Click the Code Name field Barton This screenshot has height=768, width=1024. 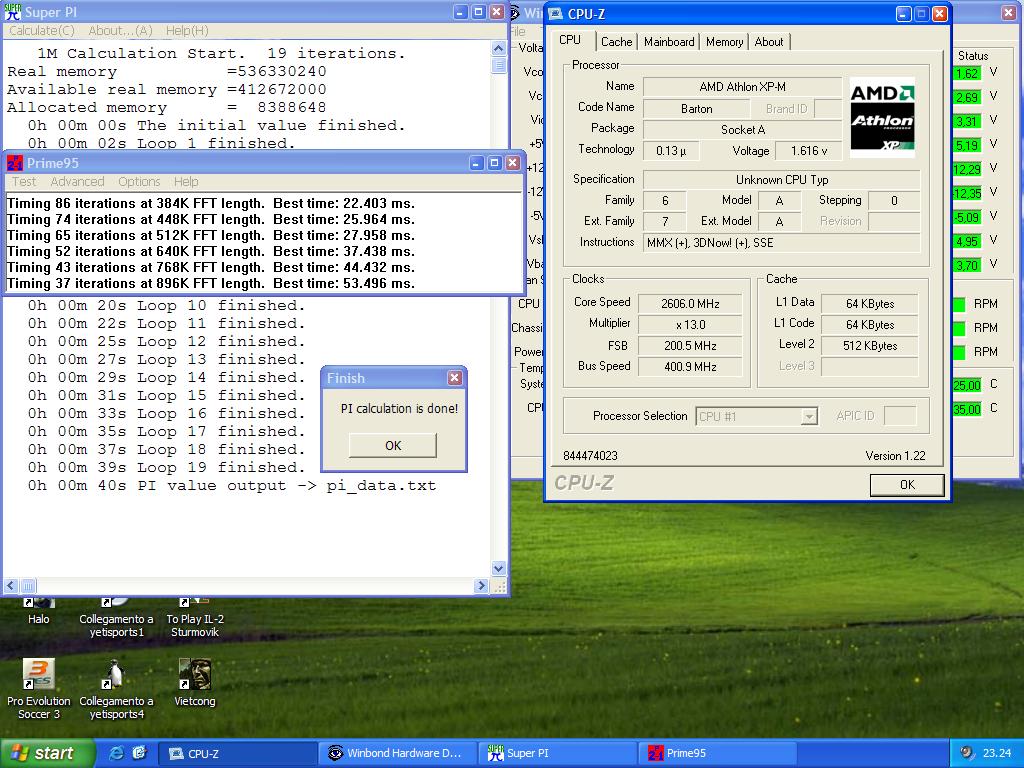click(696, 109)
